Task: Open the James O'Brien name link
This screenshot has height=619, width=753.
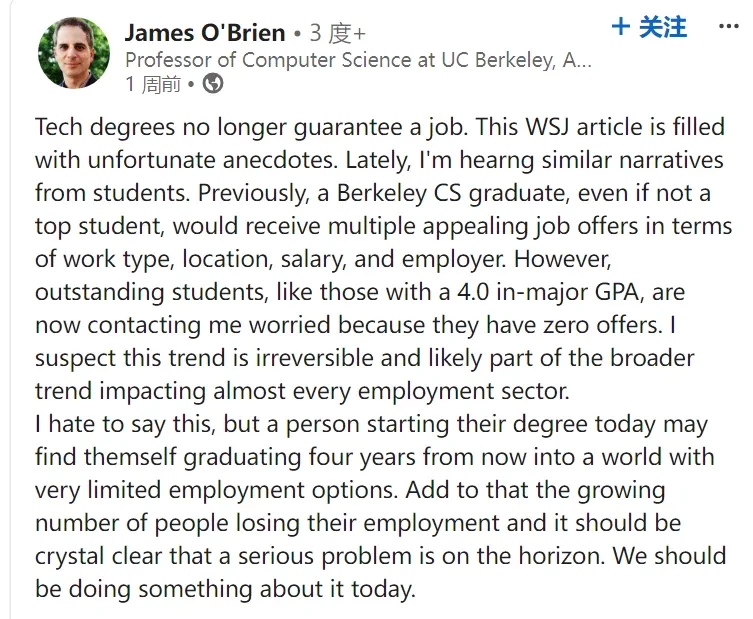Action: coord(205,33)
